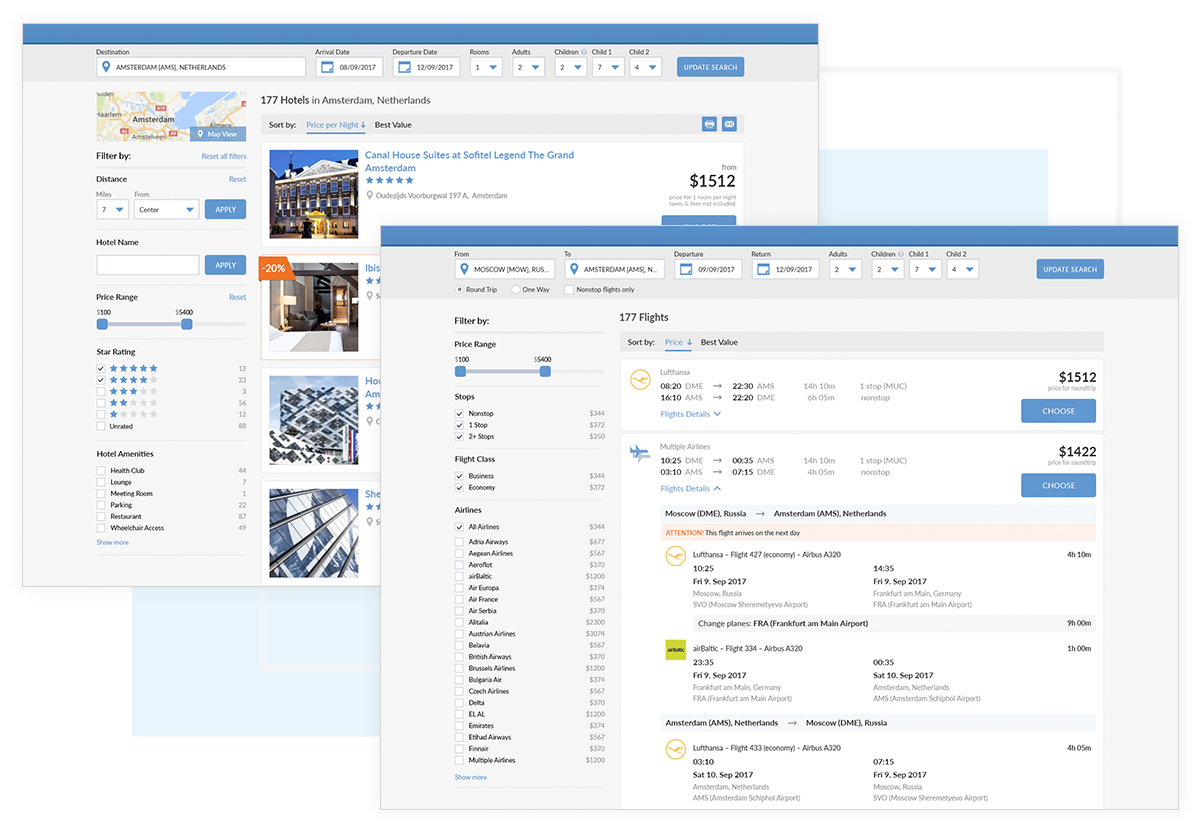Image resolution: width=1200 pixels, height=833 pixels.
Task: Click Canal House Suites hotel photo
Action: tap(314, 194)
